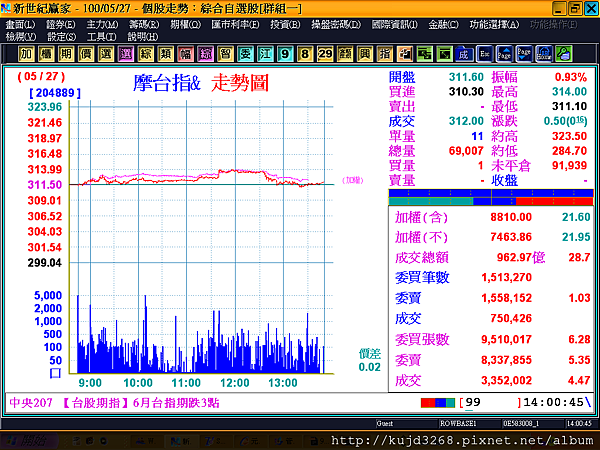The height and width of the screenshot is (450, 600).
Task: Click the 加權(含) index row value 8810.00
Action: (x=511, y=217)
